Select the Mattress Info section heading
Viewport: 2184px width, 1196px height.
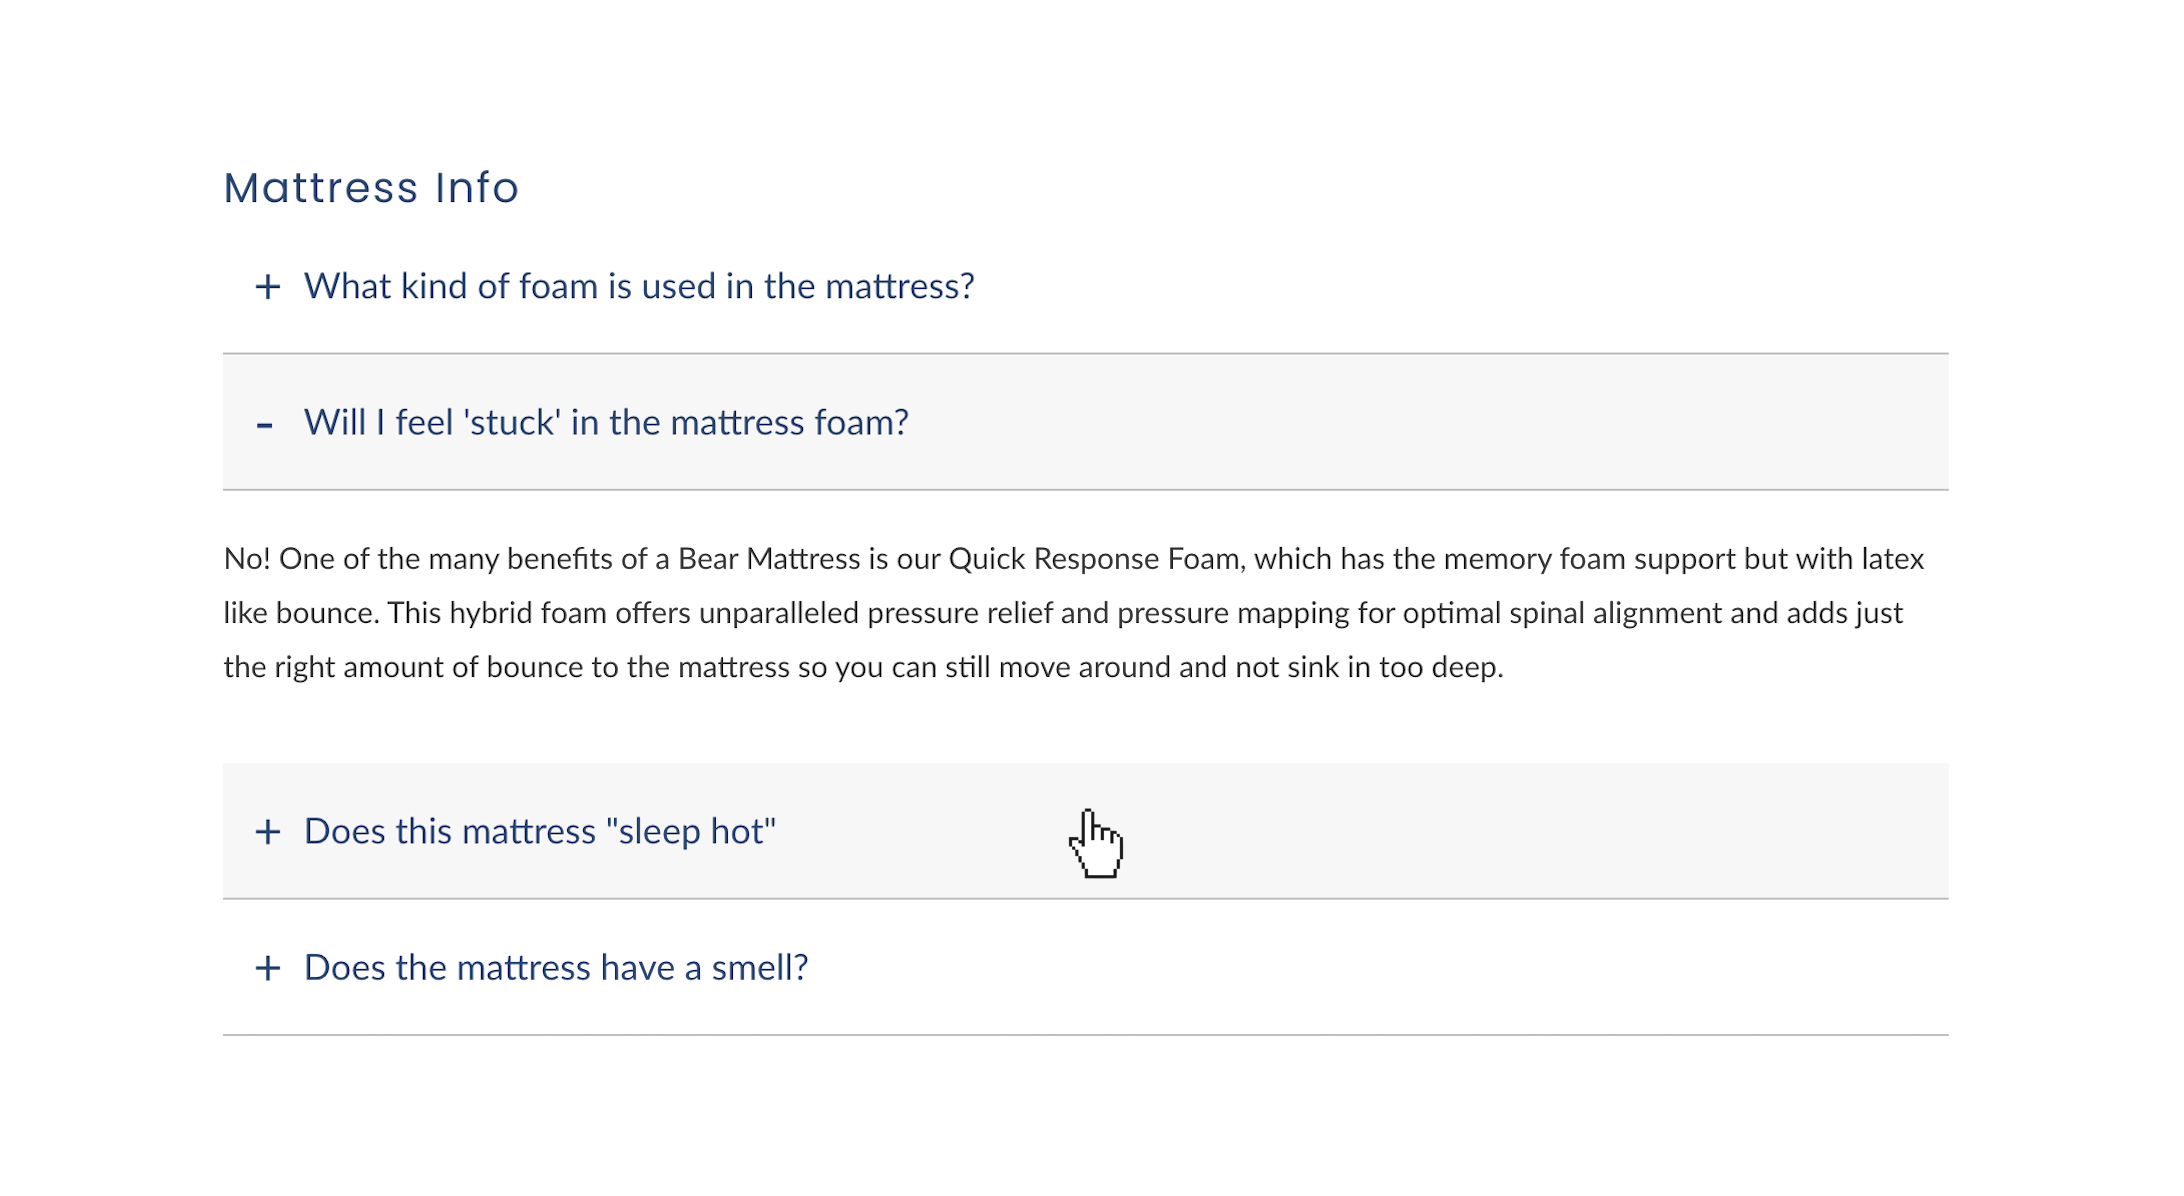click(371, 186)
